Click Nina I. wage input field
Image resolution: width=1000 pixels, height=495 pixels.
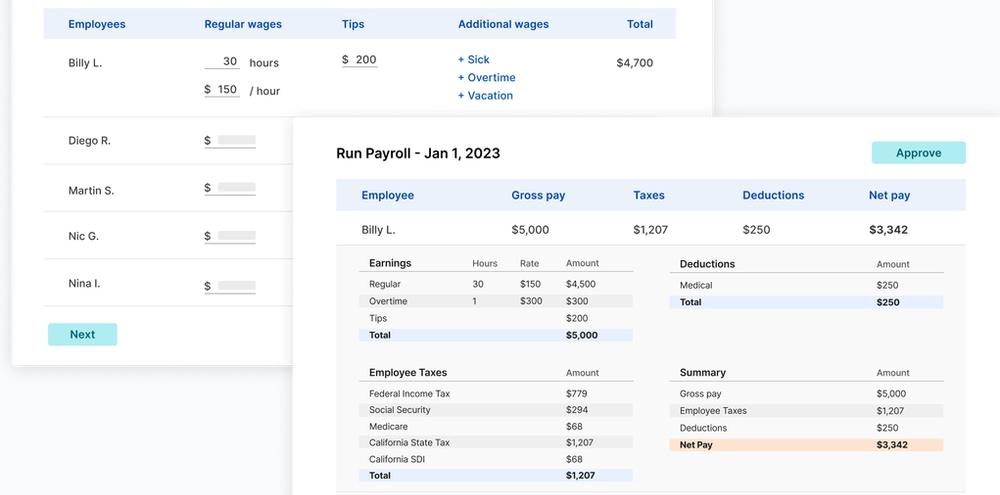pos(230,286)
